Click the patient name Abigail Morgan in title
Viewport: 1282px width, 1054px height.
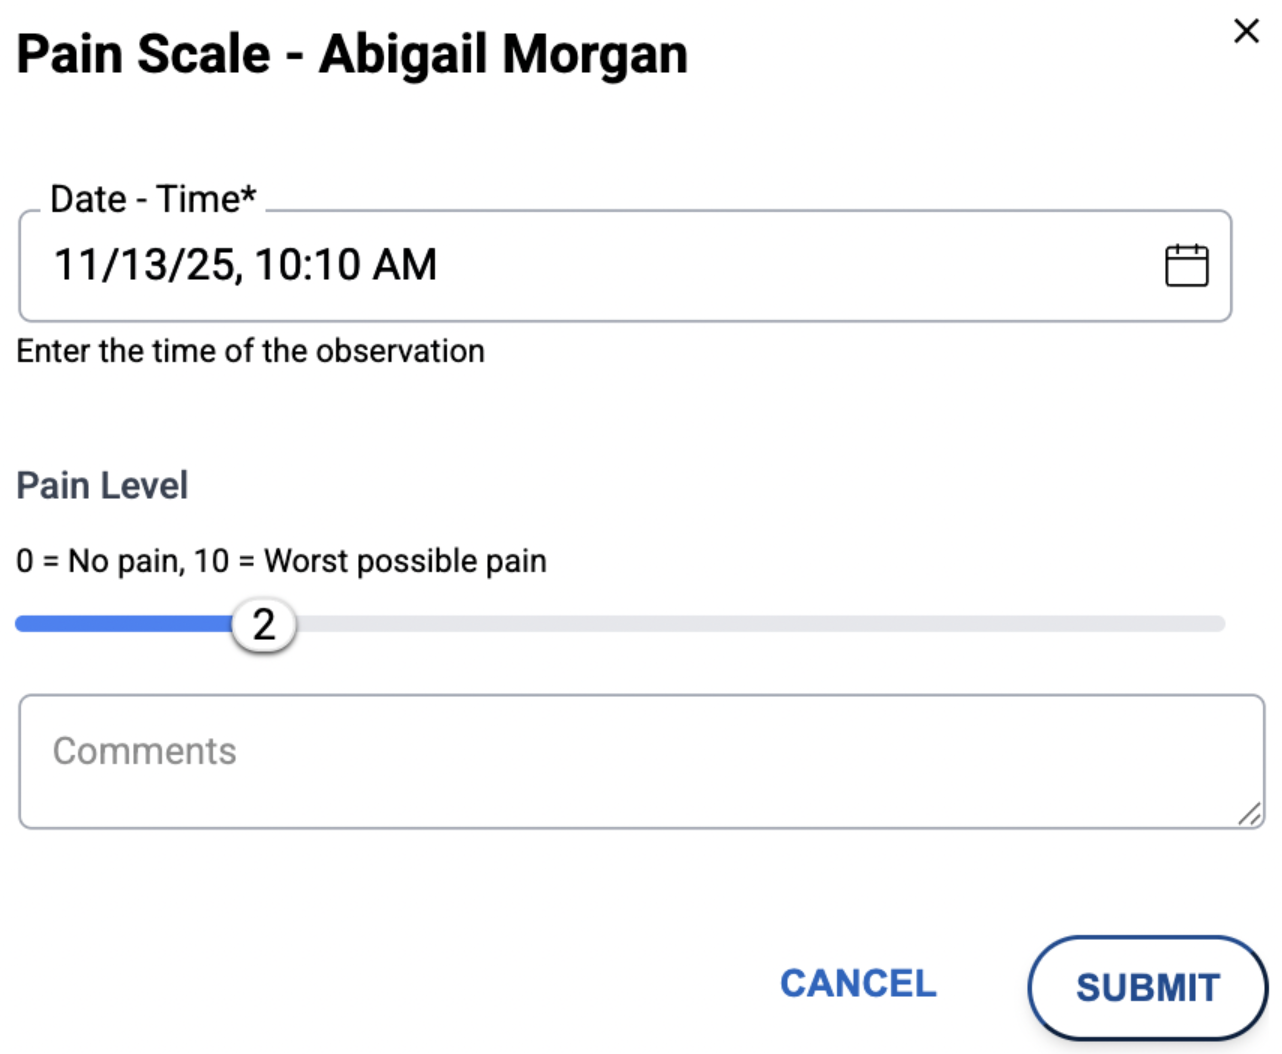[x=503, y=54]
